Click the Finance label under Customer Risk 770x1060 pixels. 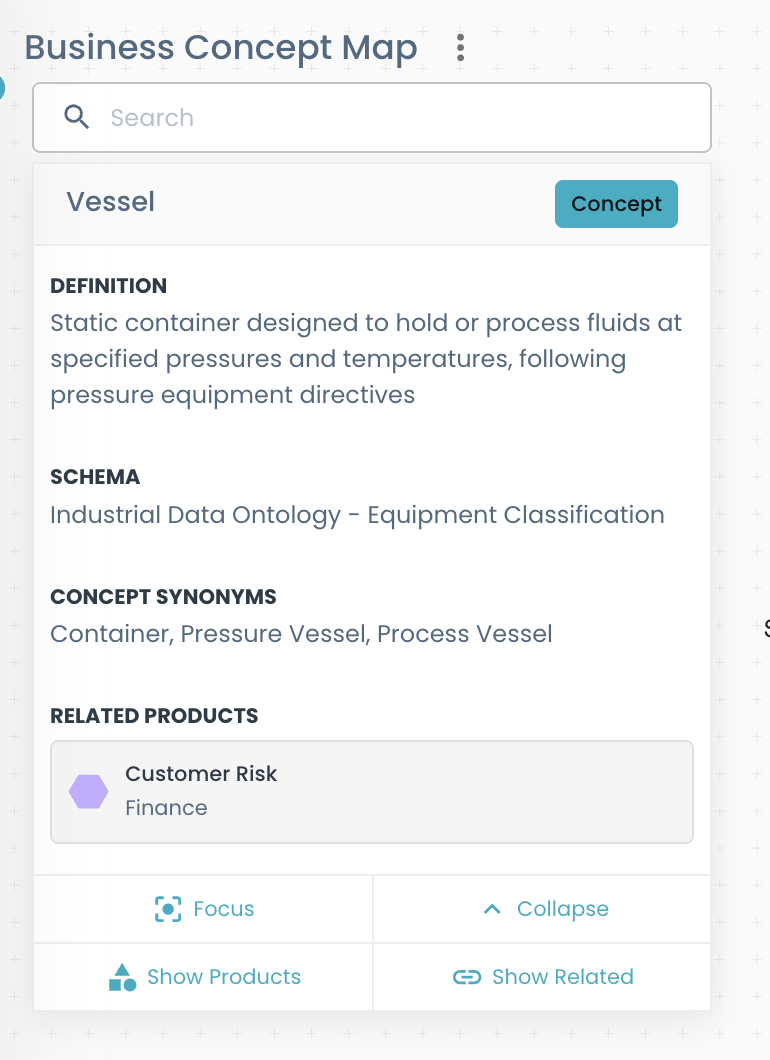coord(166,808)
